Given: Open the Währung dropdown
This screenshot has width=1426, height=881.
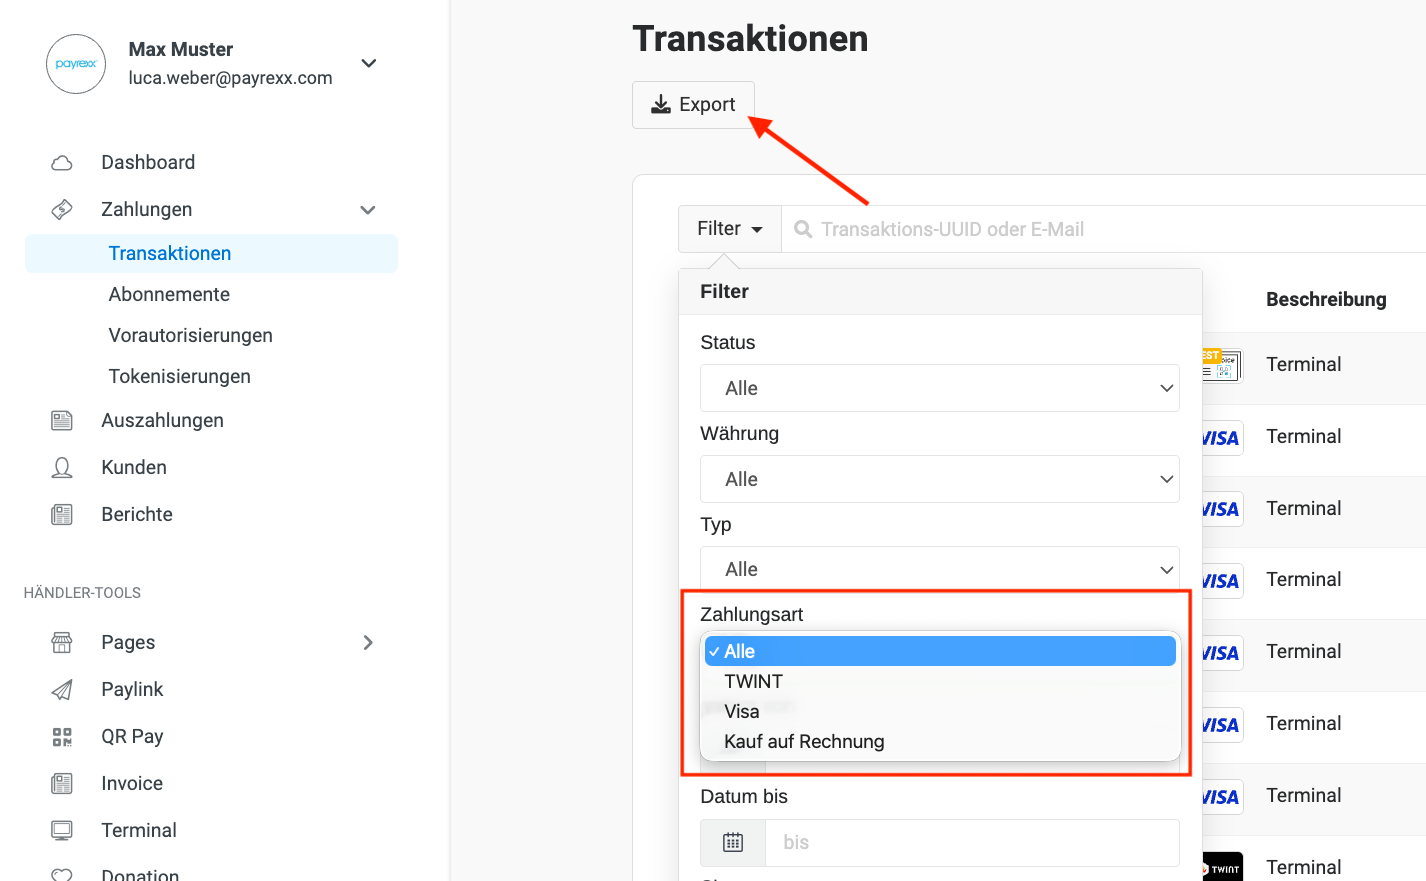Looking at the screenshot, I should tap(939, 479).
